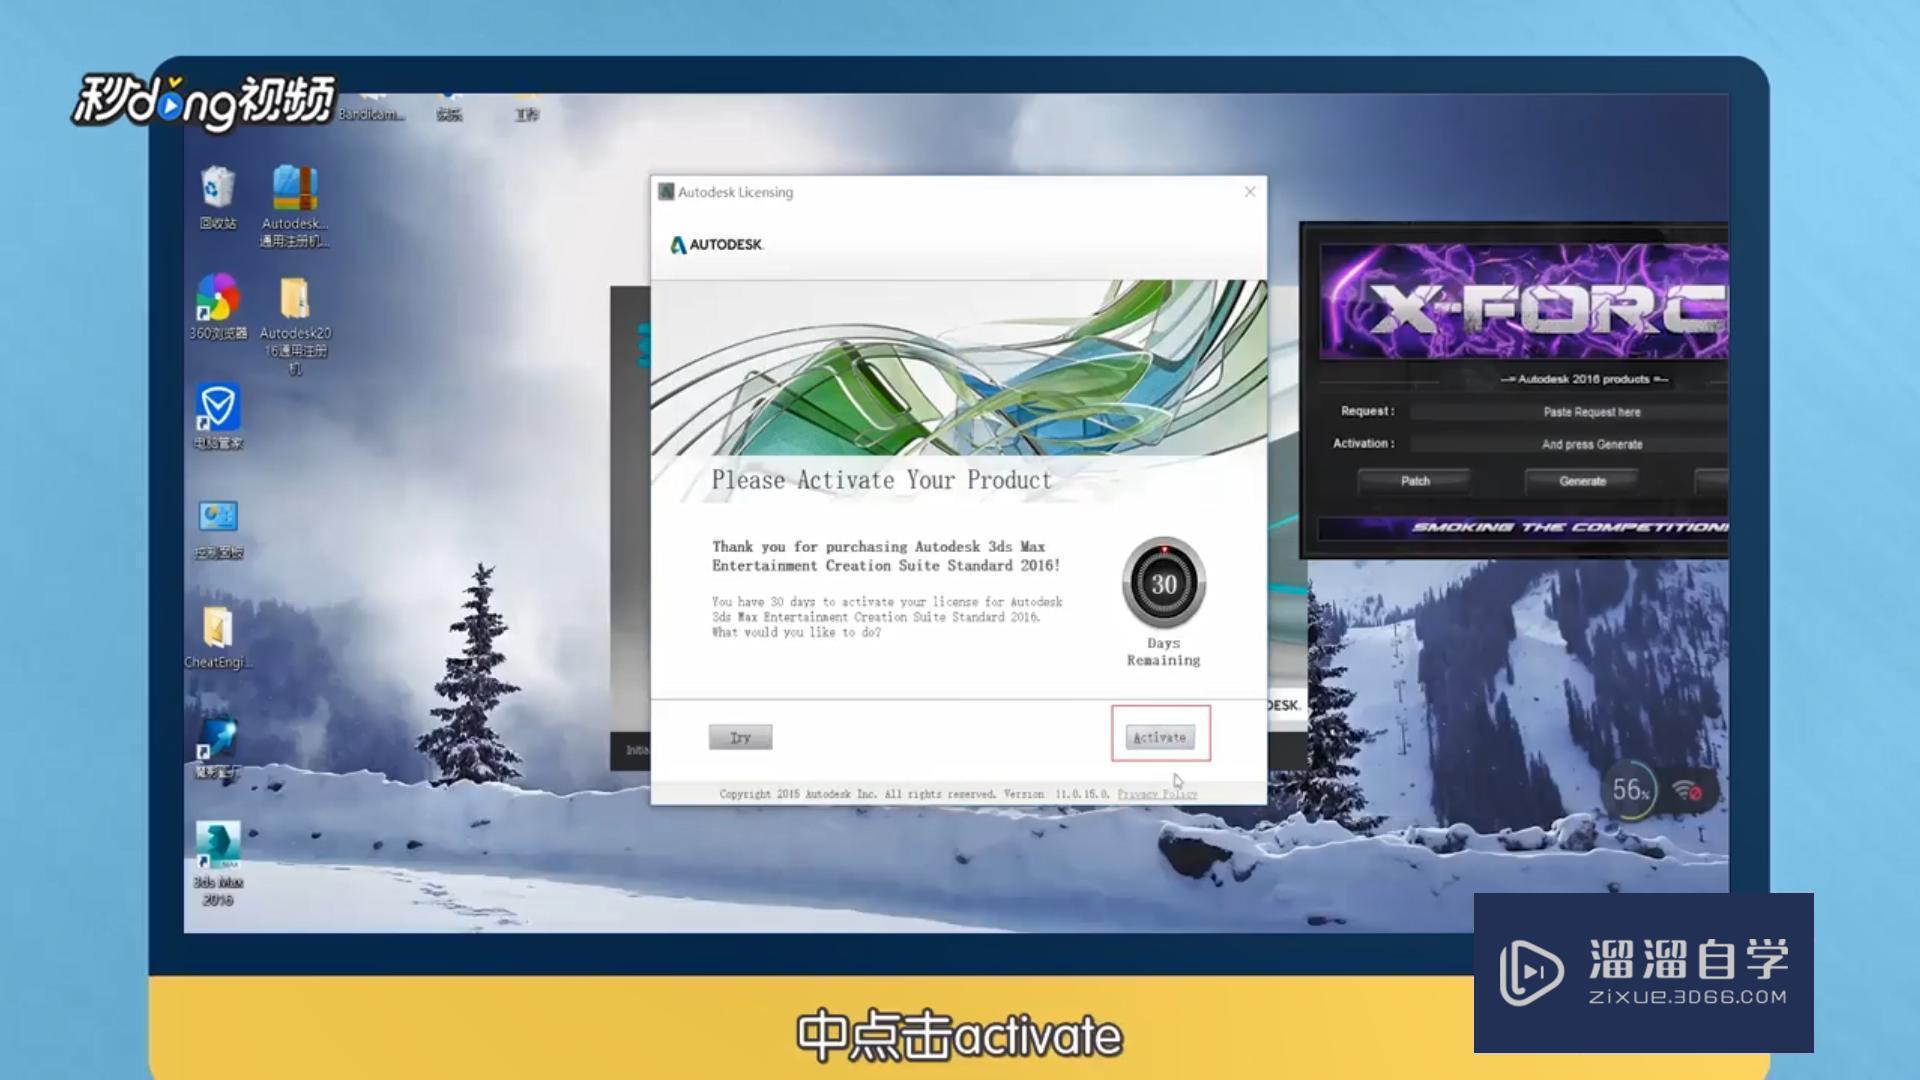Select the Bandicam desktop icon label
The height and width of the screenshot is (1080, 1920).
(x=371, y=114)
